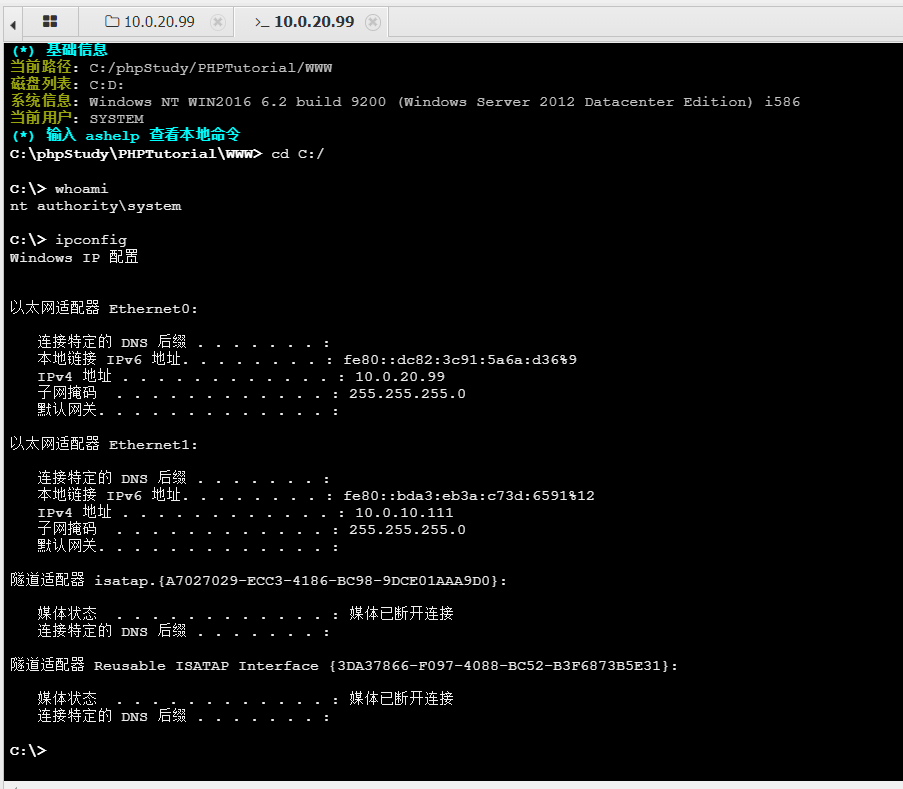Click the Reusable ISATAP Interface heading
Image resolution: width=903 pixels, height=789 pixels.
click(343, 665)
